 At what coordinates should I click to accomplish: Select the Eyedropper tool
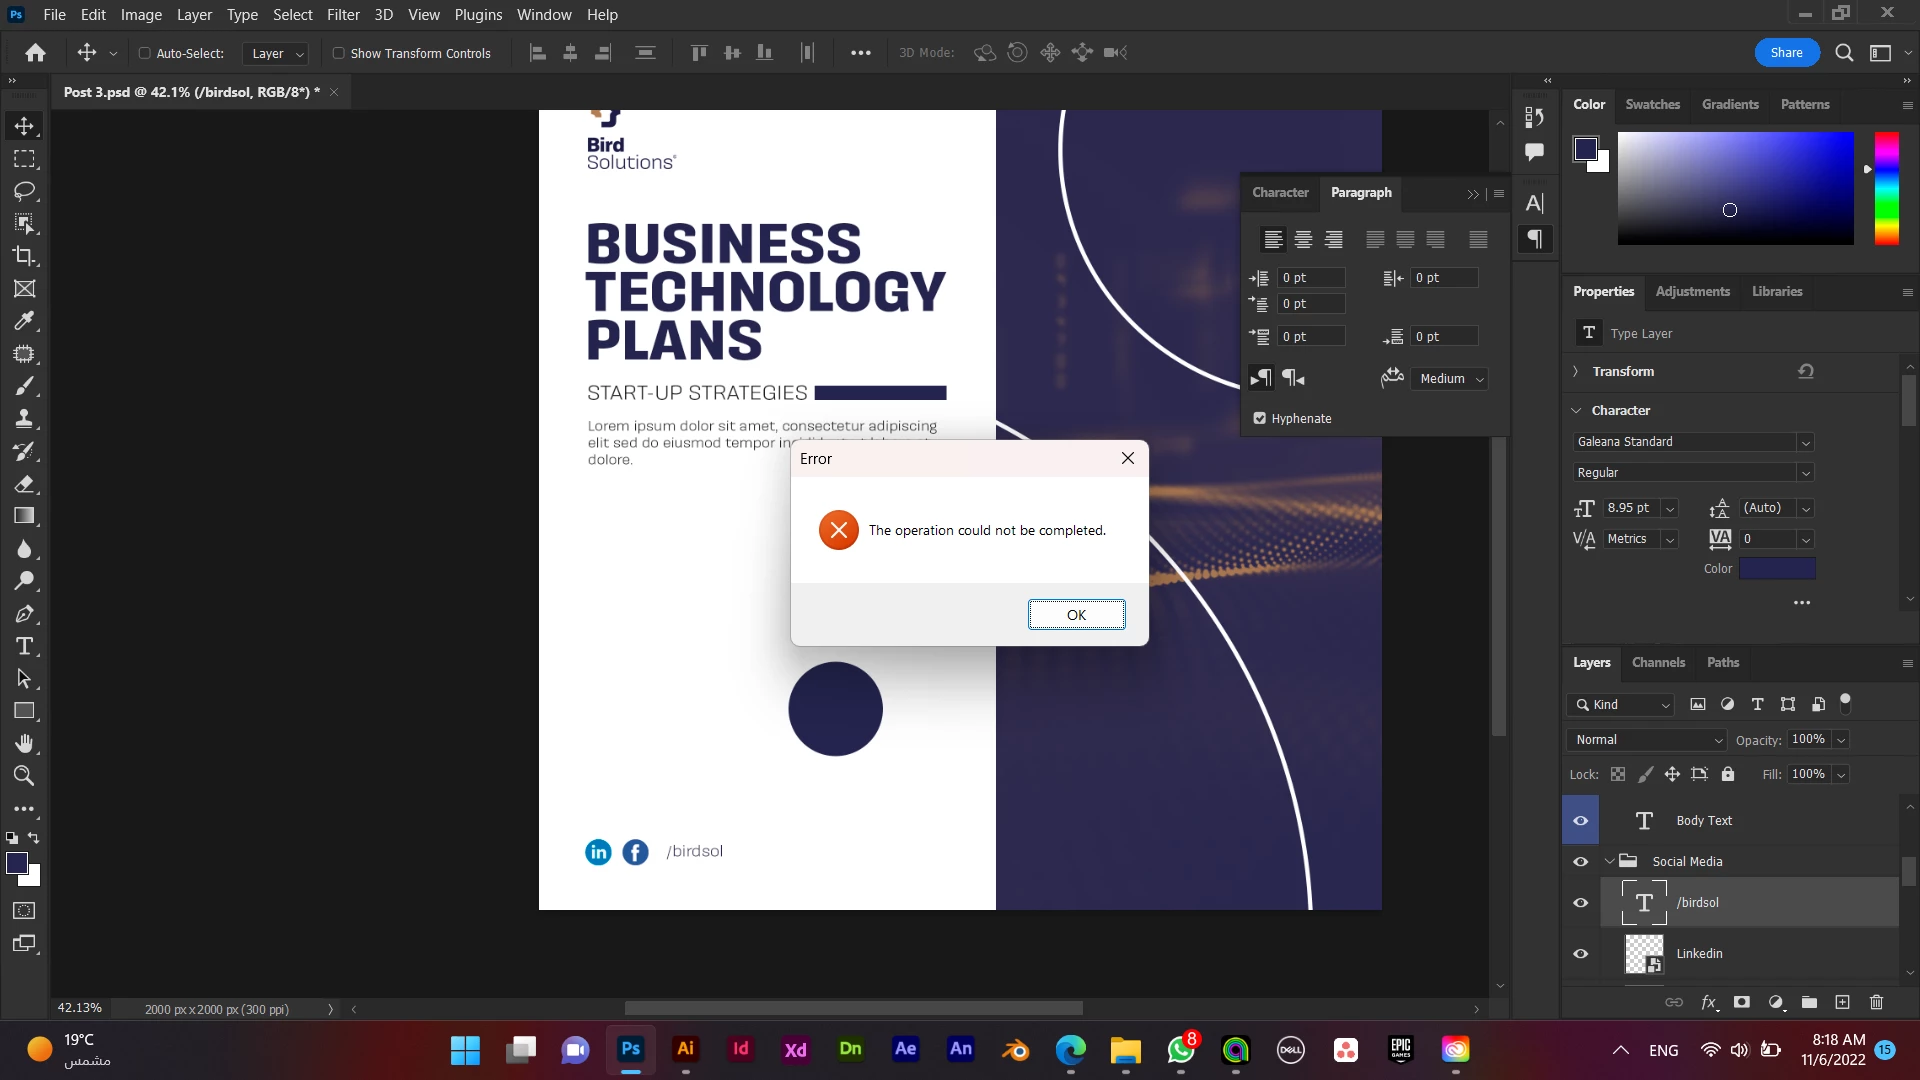24,321
